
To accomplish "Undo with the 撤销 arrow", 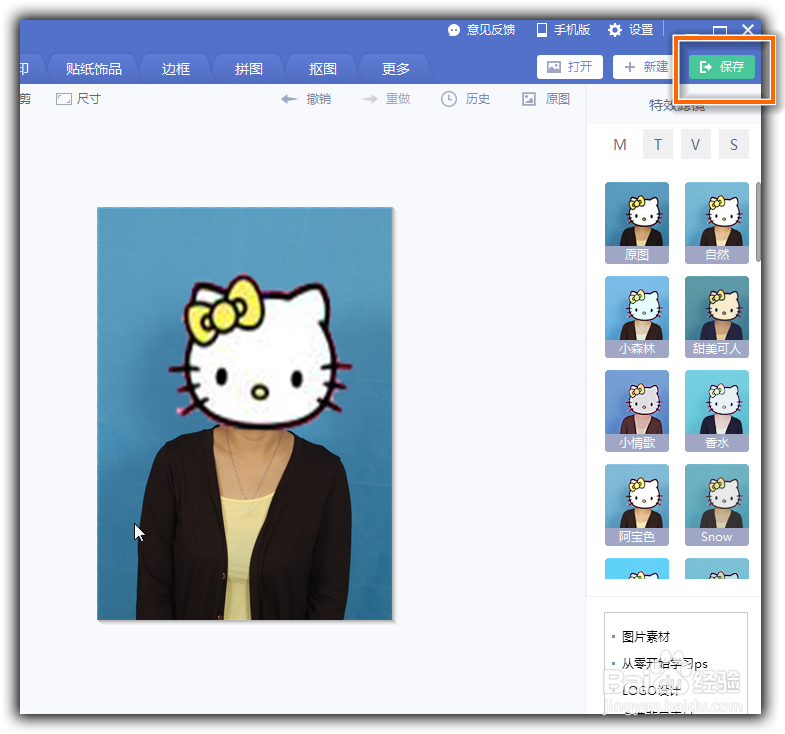I will click(x=306, y=99).
